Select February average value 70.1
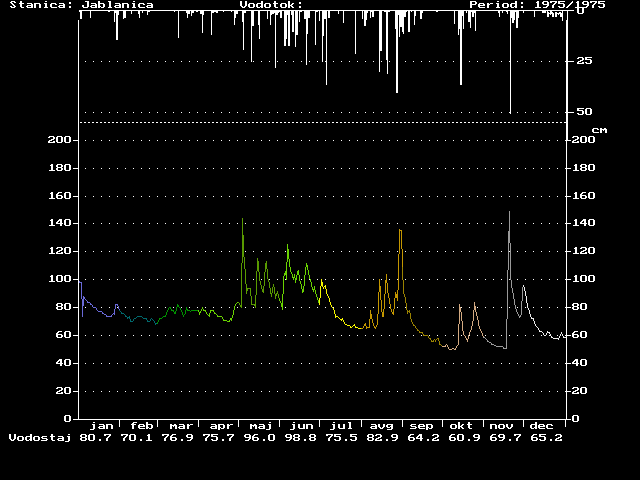The height and width of the screenshot is (480, 640). (136, 438)
